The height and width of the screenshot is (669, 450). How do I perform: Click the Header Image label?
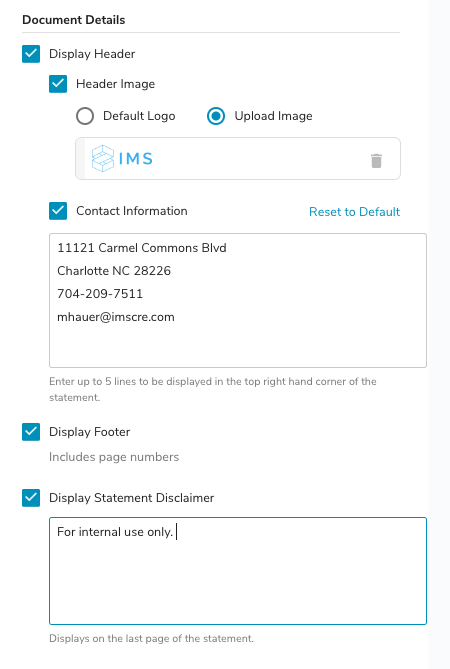point(116,84)
